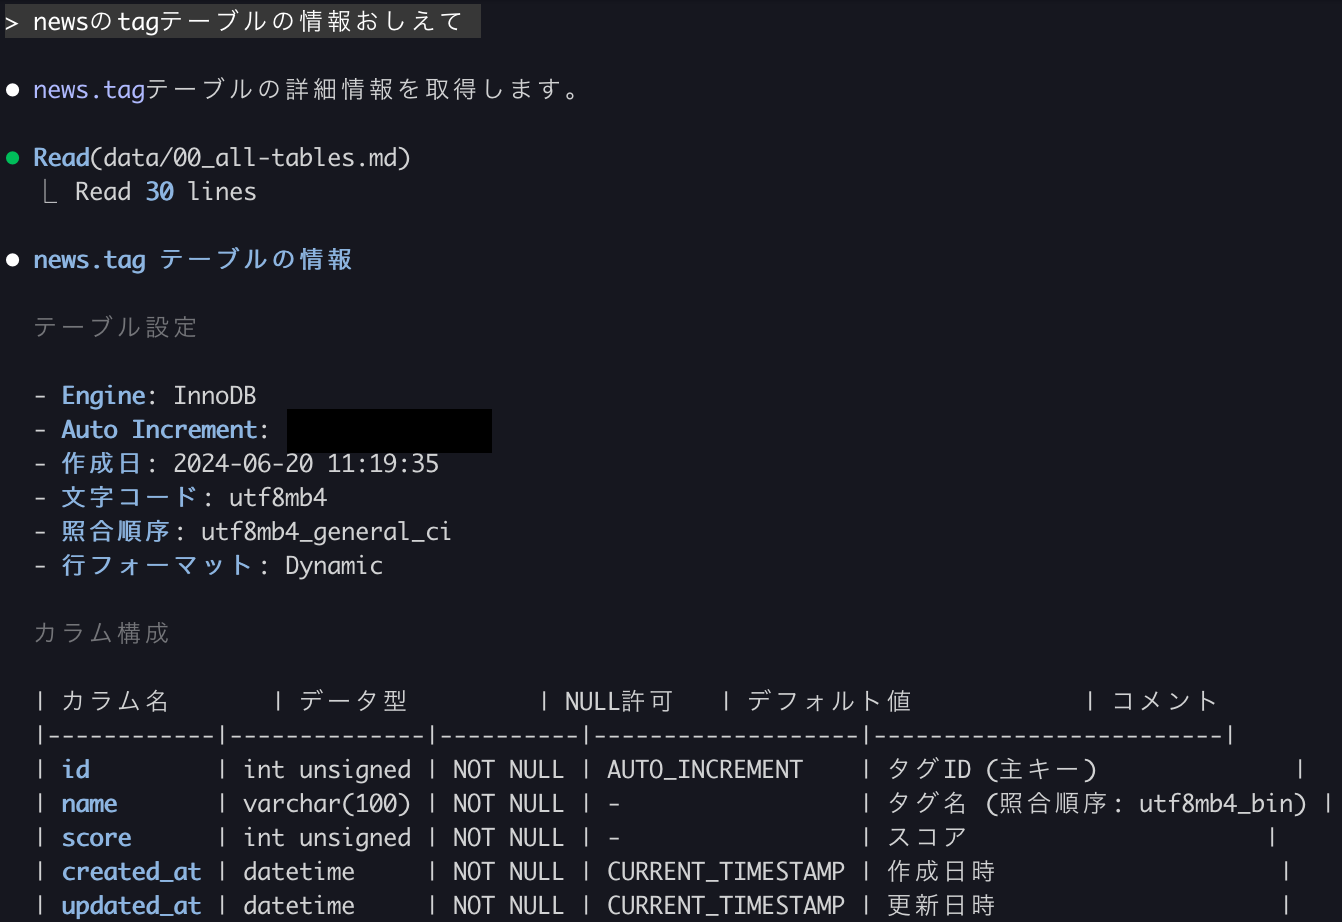Viewport: 1342px width, 922px height.
Task: Click the updated_at column row label
Action: click(131, 906)
